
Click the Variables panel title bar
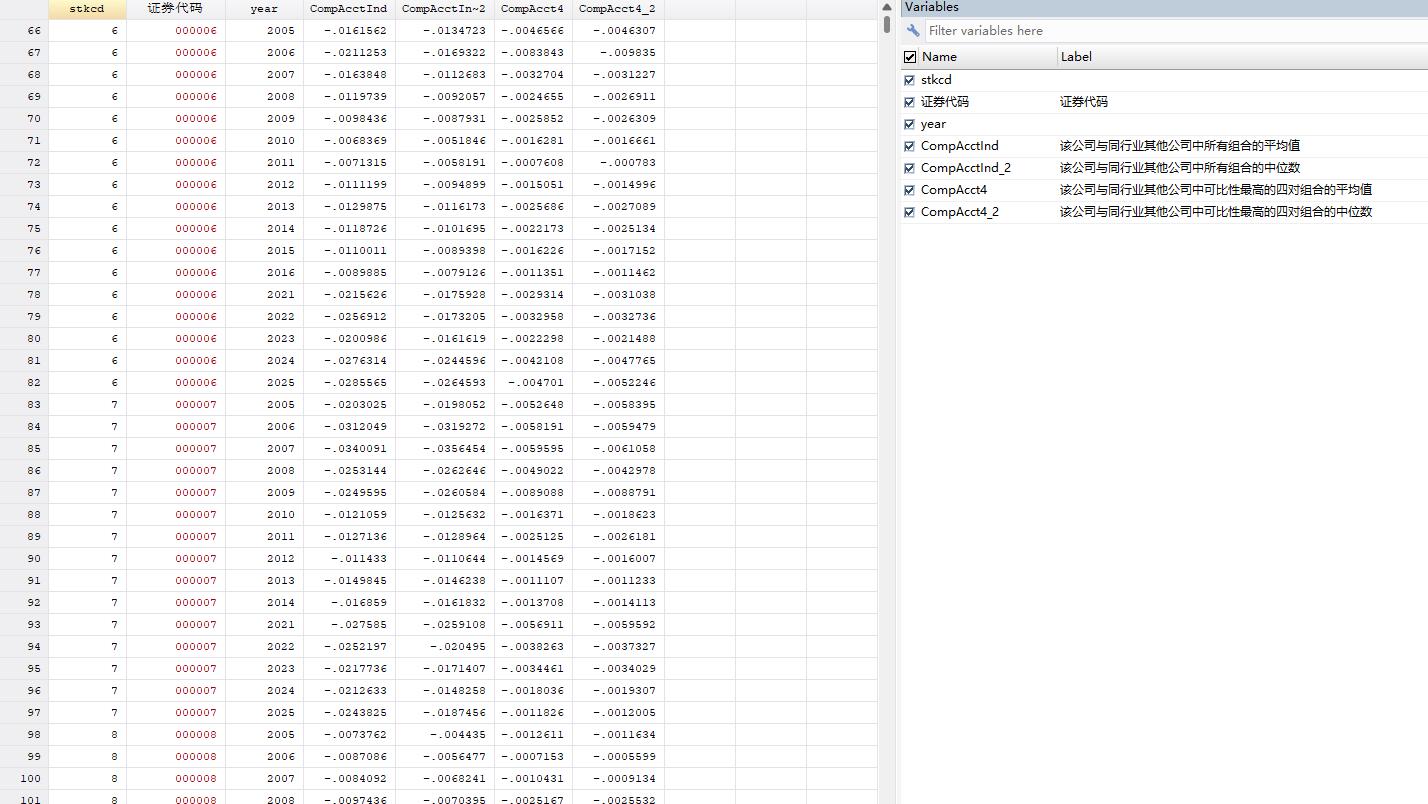pyautogui.click(x=1164, y=7)
